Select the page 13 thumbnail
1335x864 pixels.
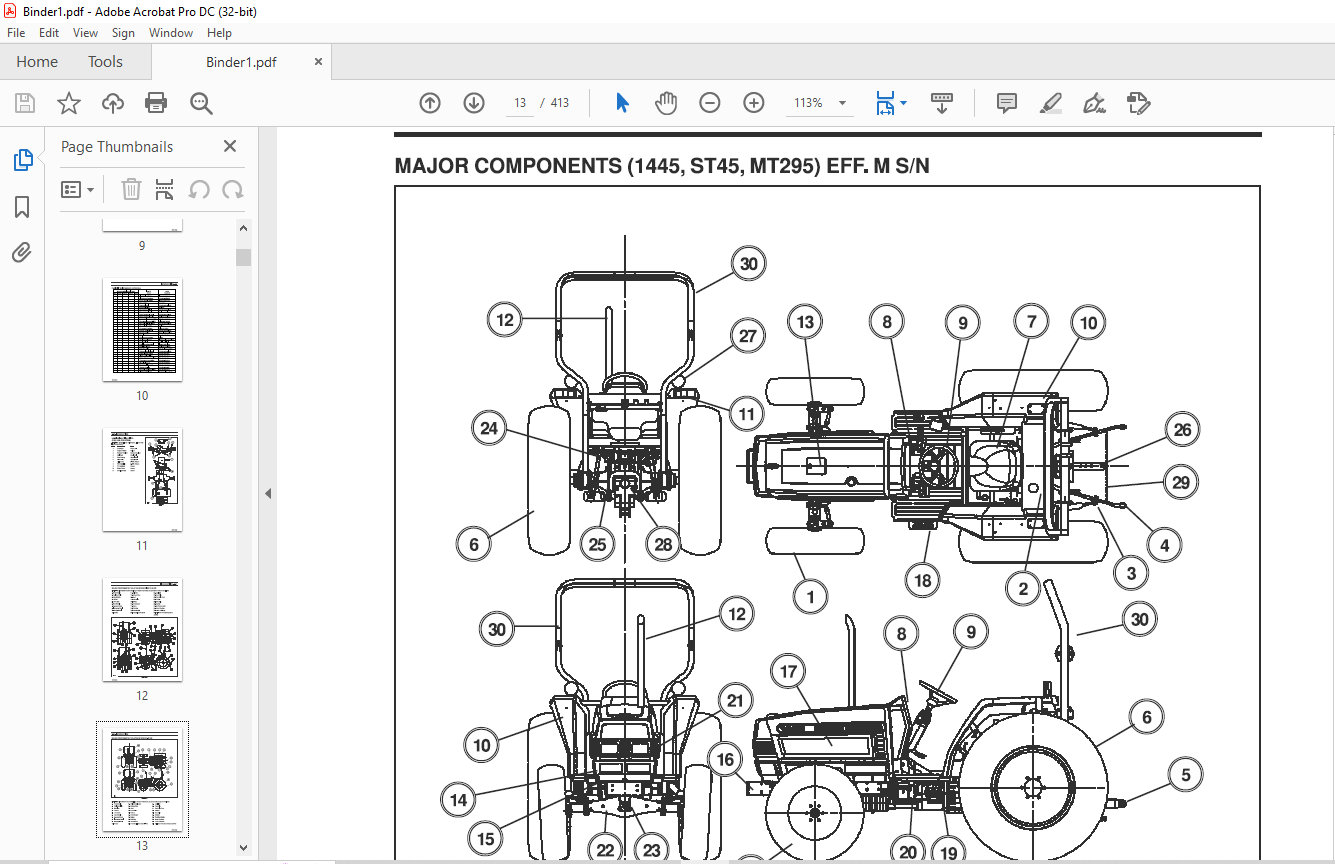pyautogui.click(x=142, y=780)
